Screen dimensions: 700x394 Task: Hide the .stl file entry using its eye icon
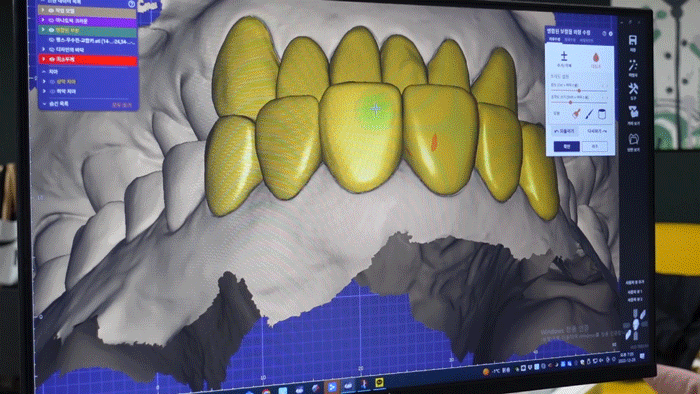click(x=51, y=40)
